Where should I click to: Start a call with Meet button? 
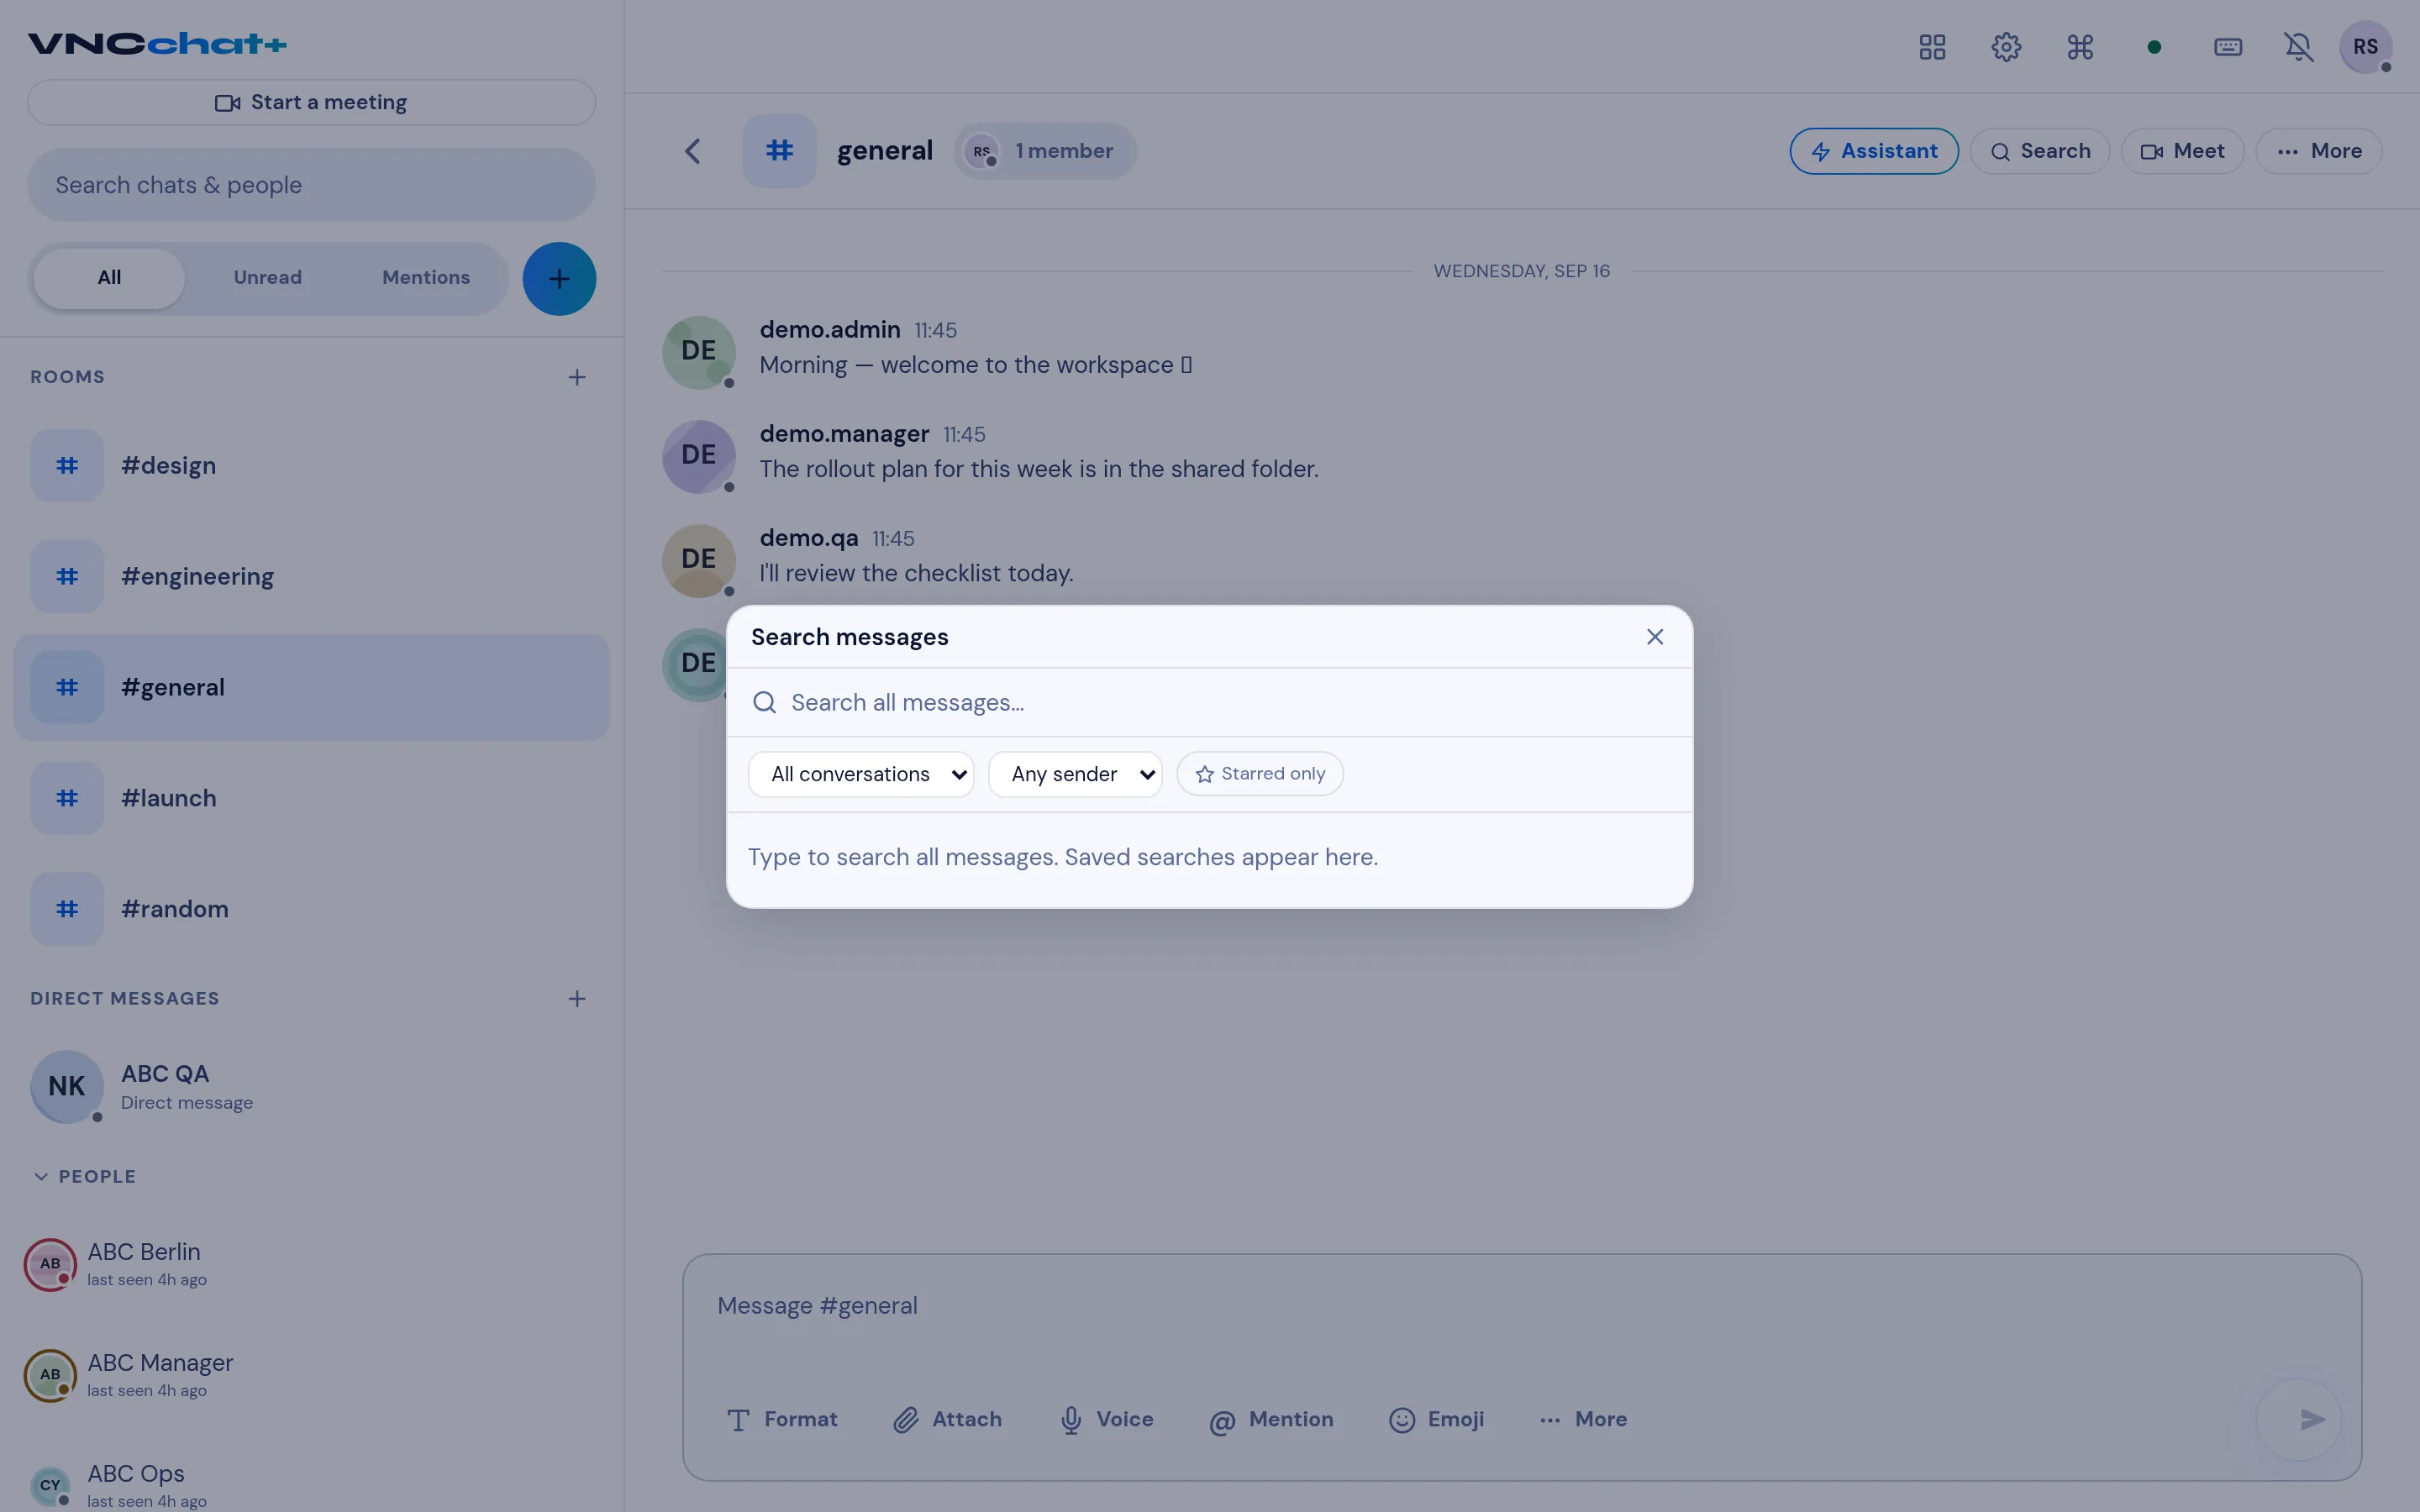click(2182, 151)
